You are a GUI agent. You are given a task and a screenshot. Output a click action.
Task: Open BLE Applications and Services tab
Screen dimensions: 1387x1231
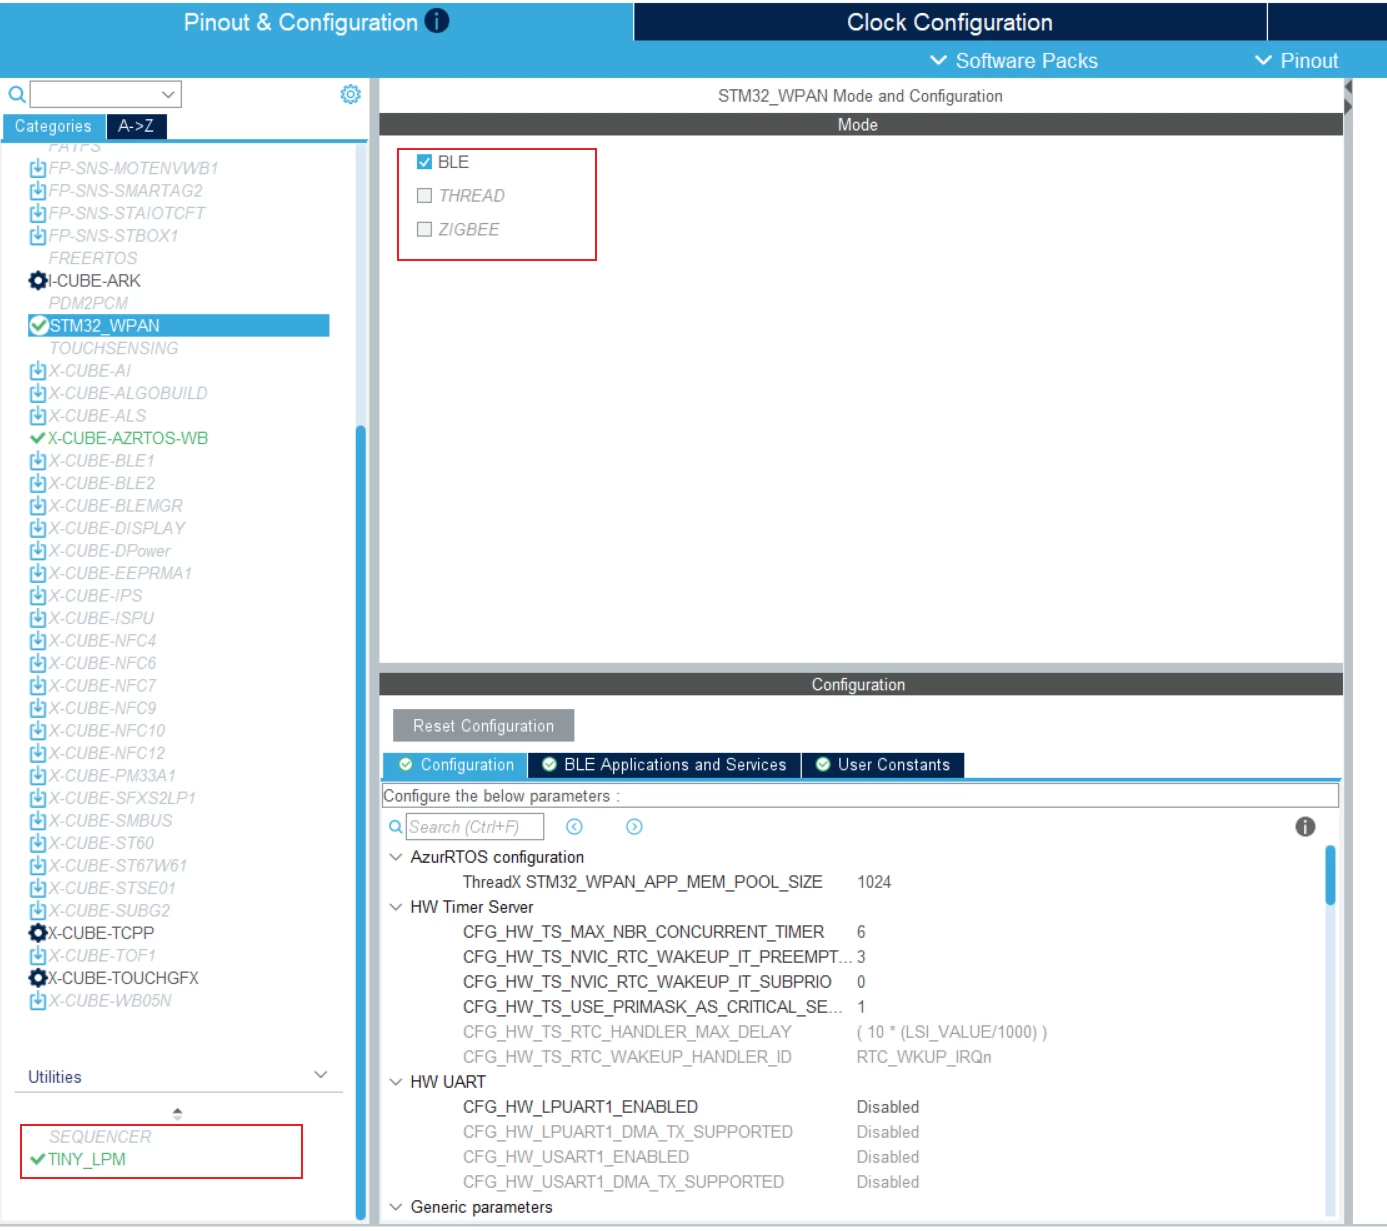coord(664,765)
